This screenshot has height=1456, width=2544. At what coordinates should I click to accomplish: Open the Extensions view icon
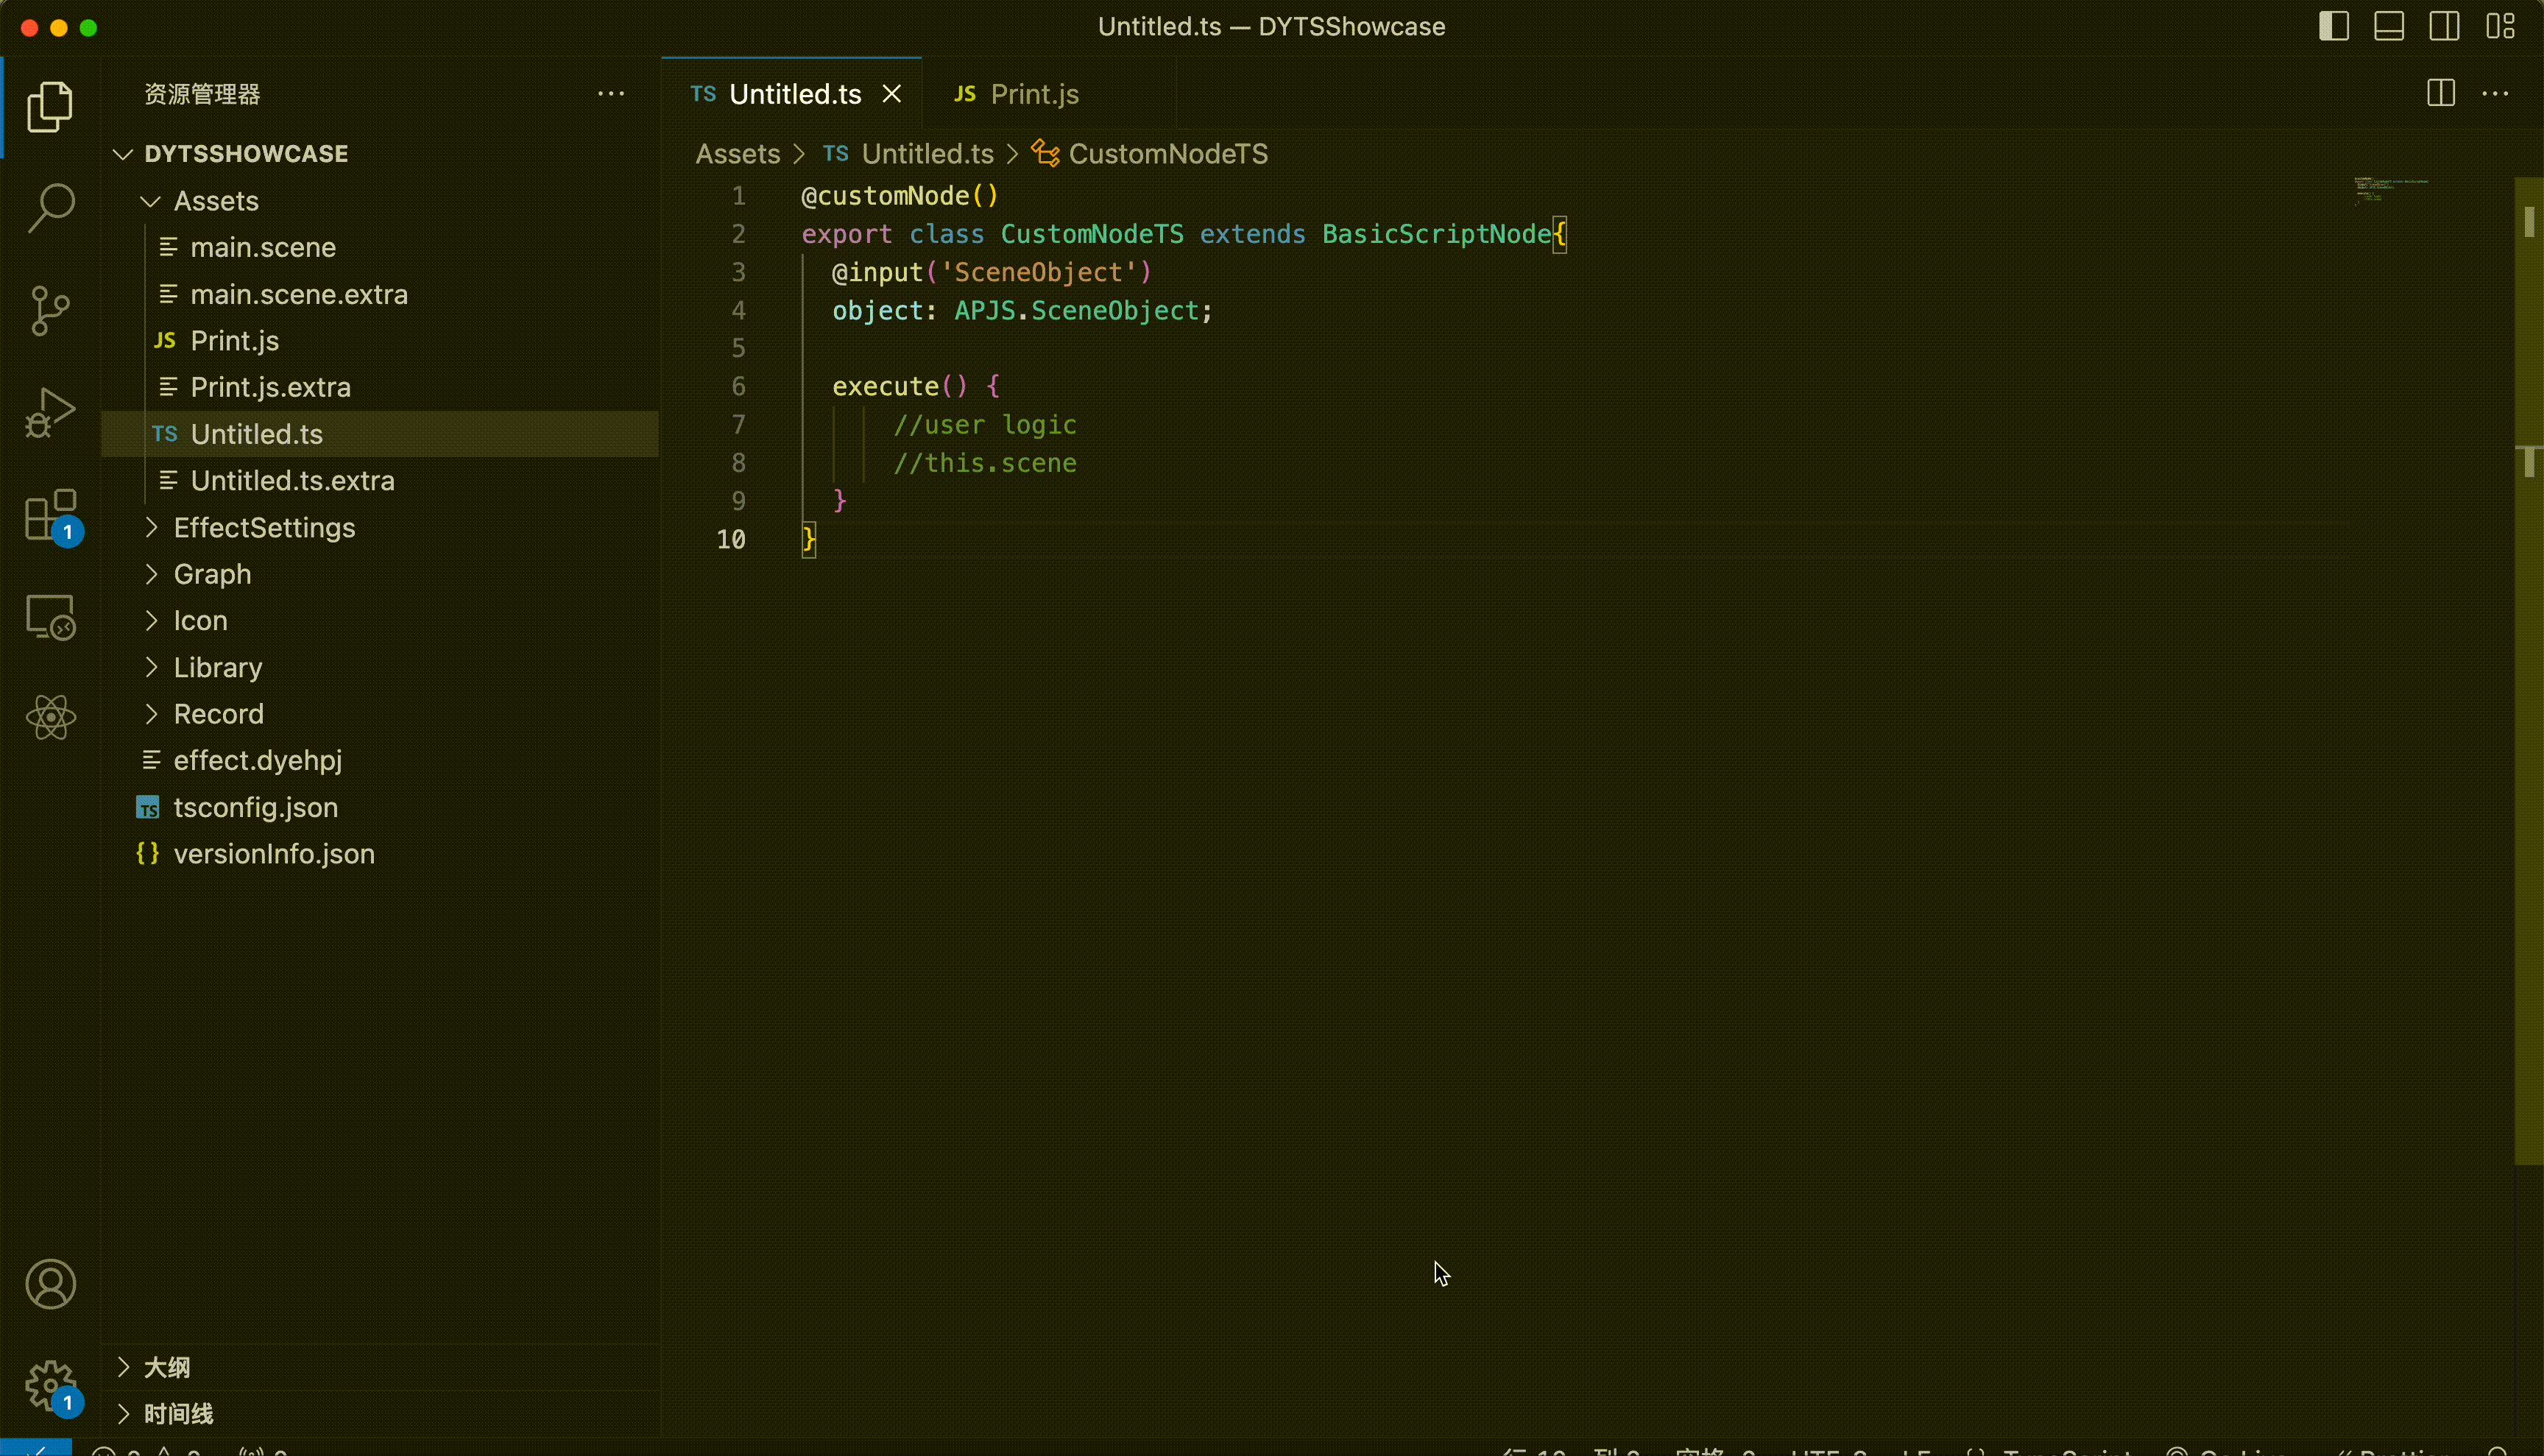(x=50, y=515)
